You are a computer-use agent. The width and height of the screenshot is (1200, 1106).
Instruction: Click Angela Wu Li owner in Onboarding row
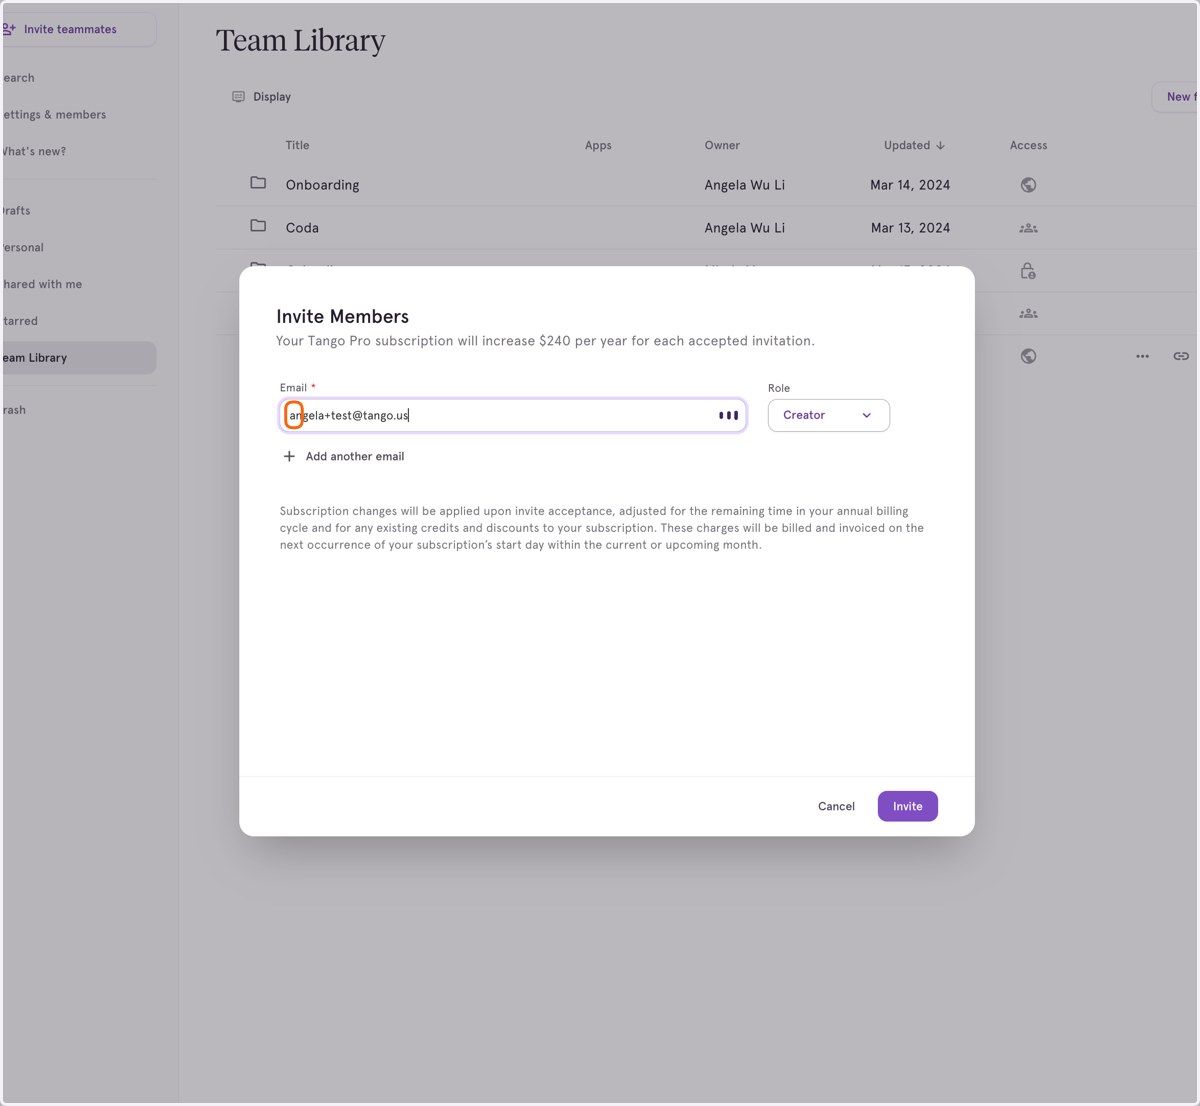[x=744, y=185]
